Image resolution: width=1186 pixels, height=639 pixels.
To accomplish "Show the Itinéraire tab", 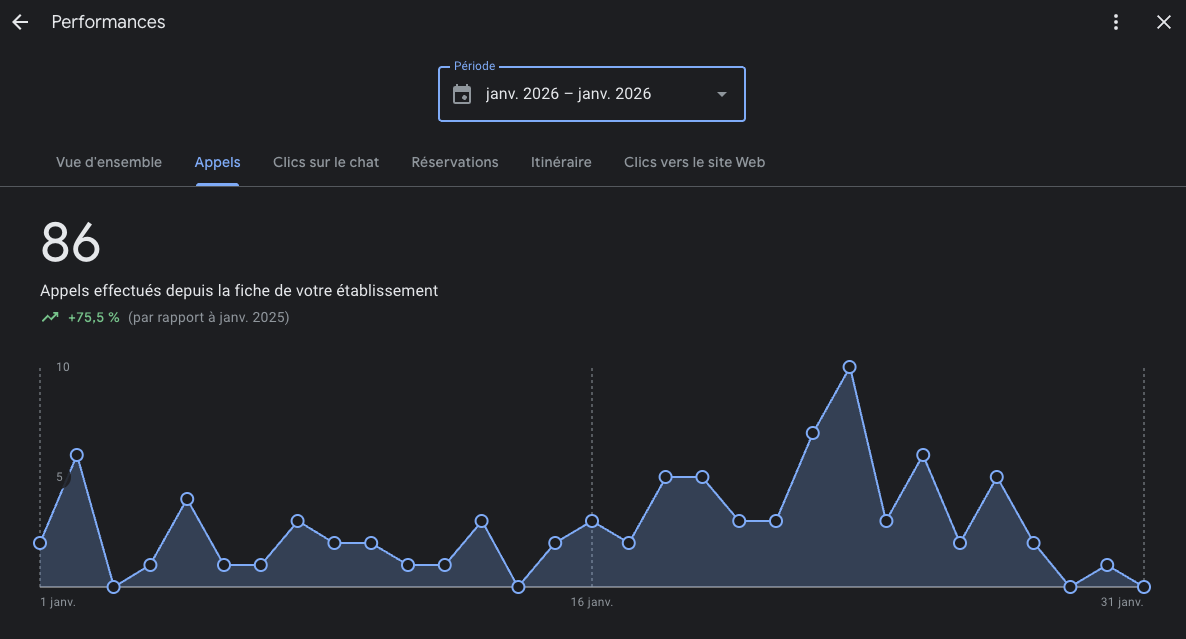I will pyautogui.click(x=561, y=162).
